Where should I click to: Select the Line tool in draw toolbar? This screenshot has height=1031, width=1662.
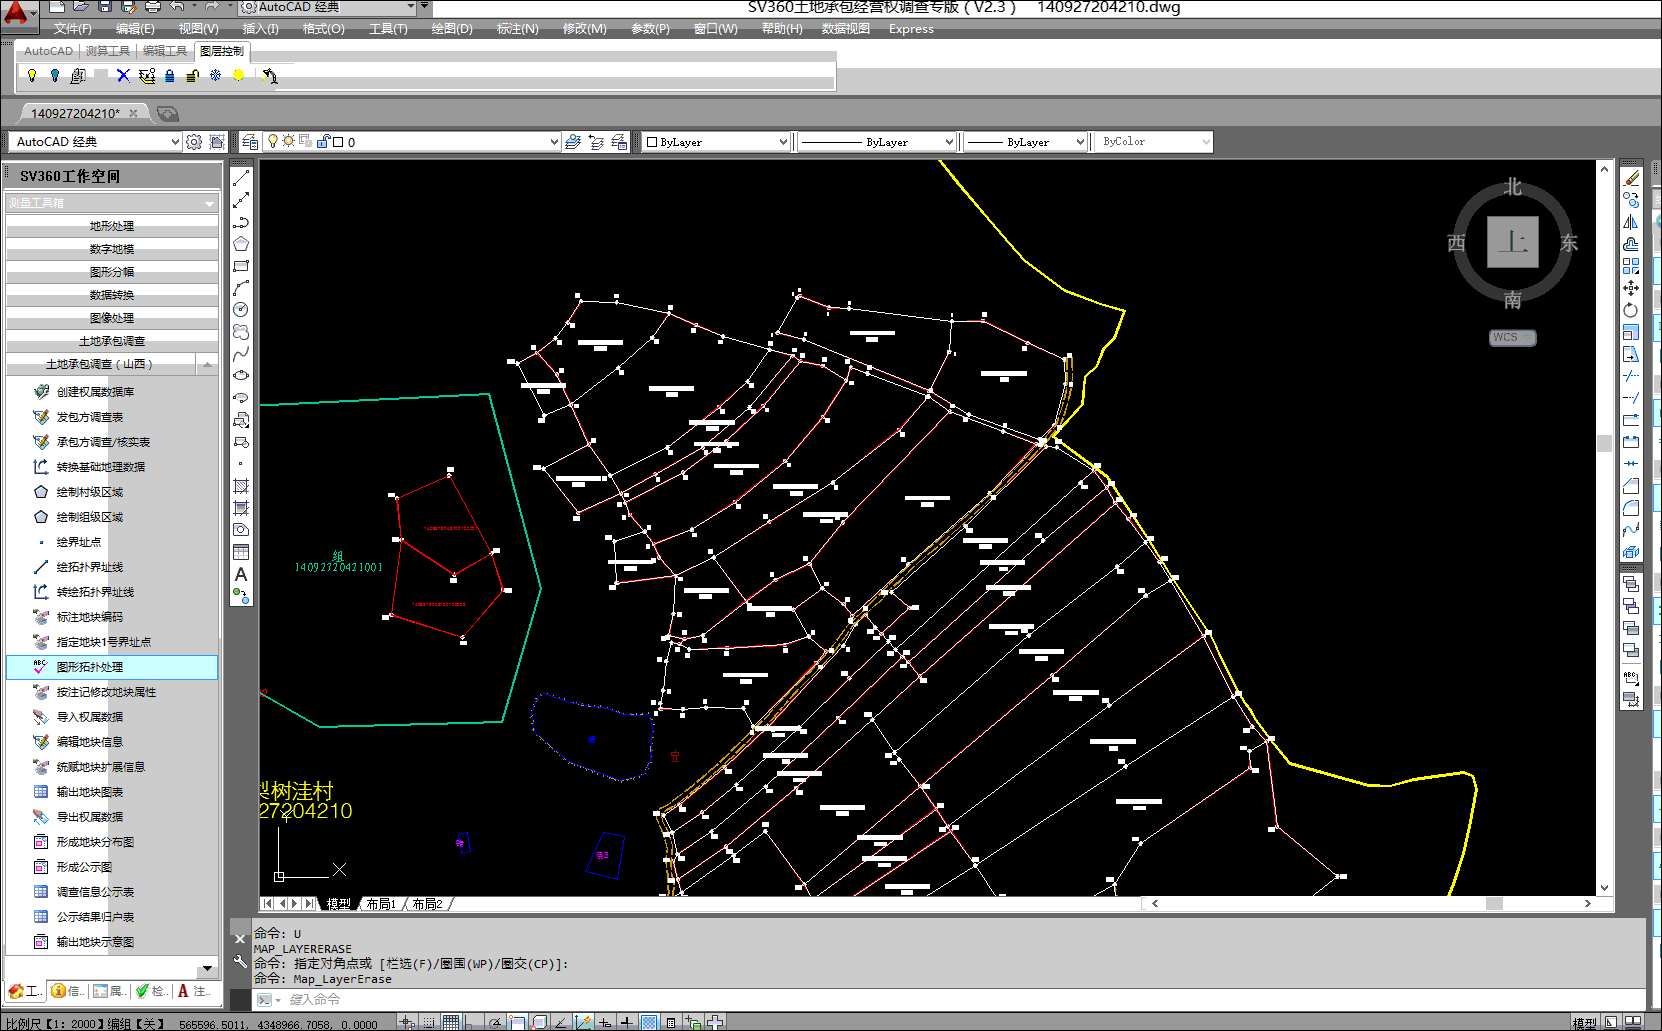(241, 178)
